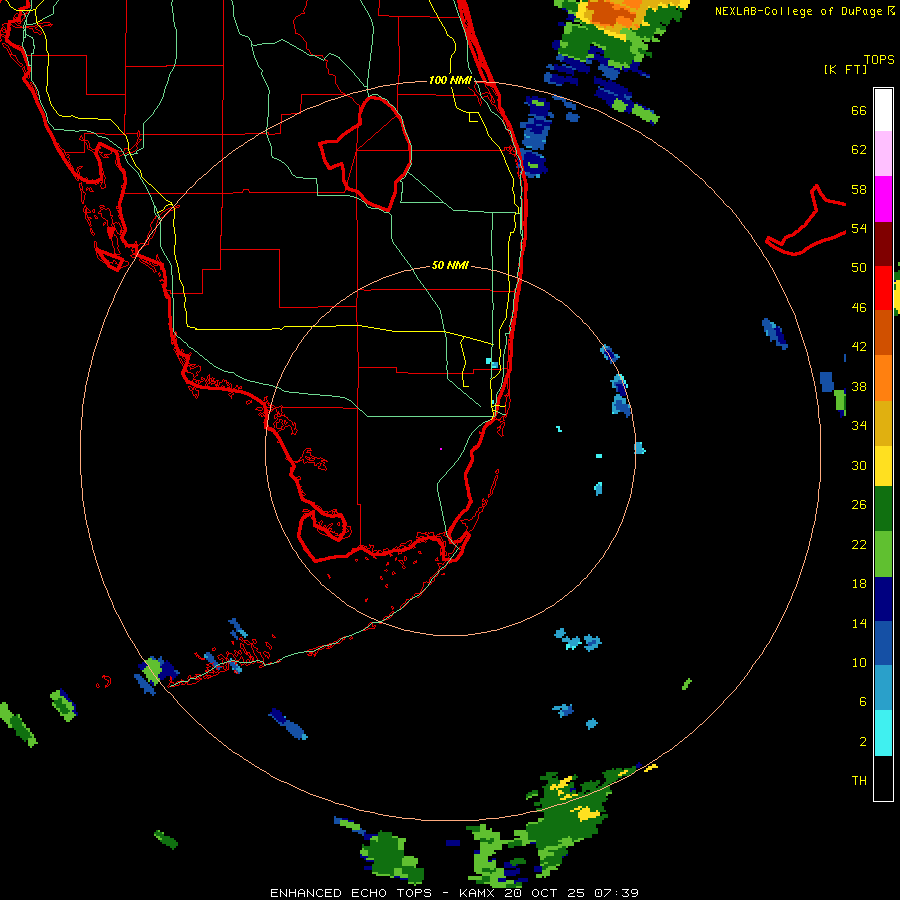This screenshot has height=900, width=900.
Task: Click the light blue swatch at 14
Action: pyautogui.click(x=883, y=688)
